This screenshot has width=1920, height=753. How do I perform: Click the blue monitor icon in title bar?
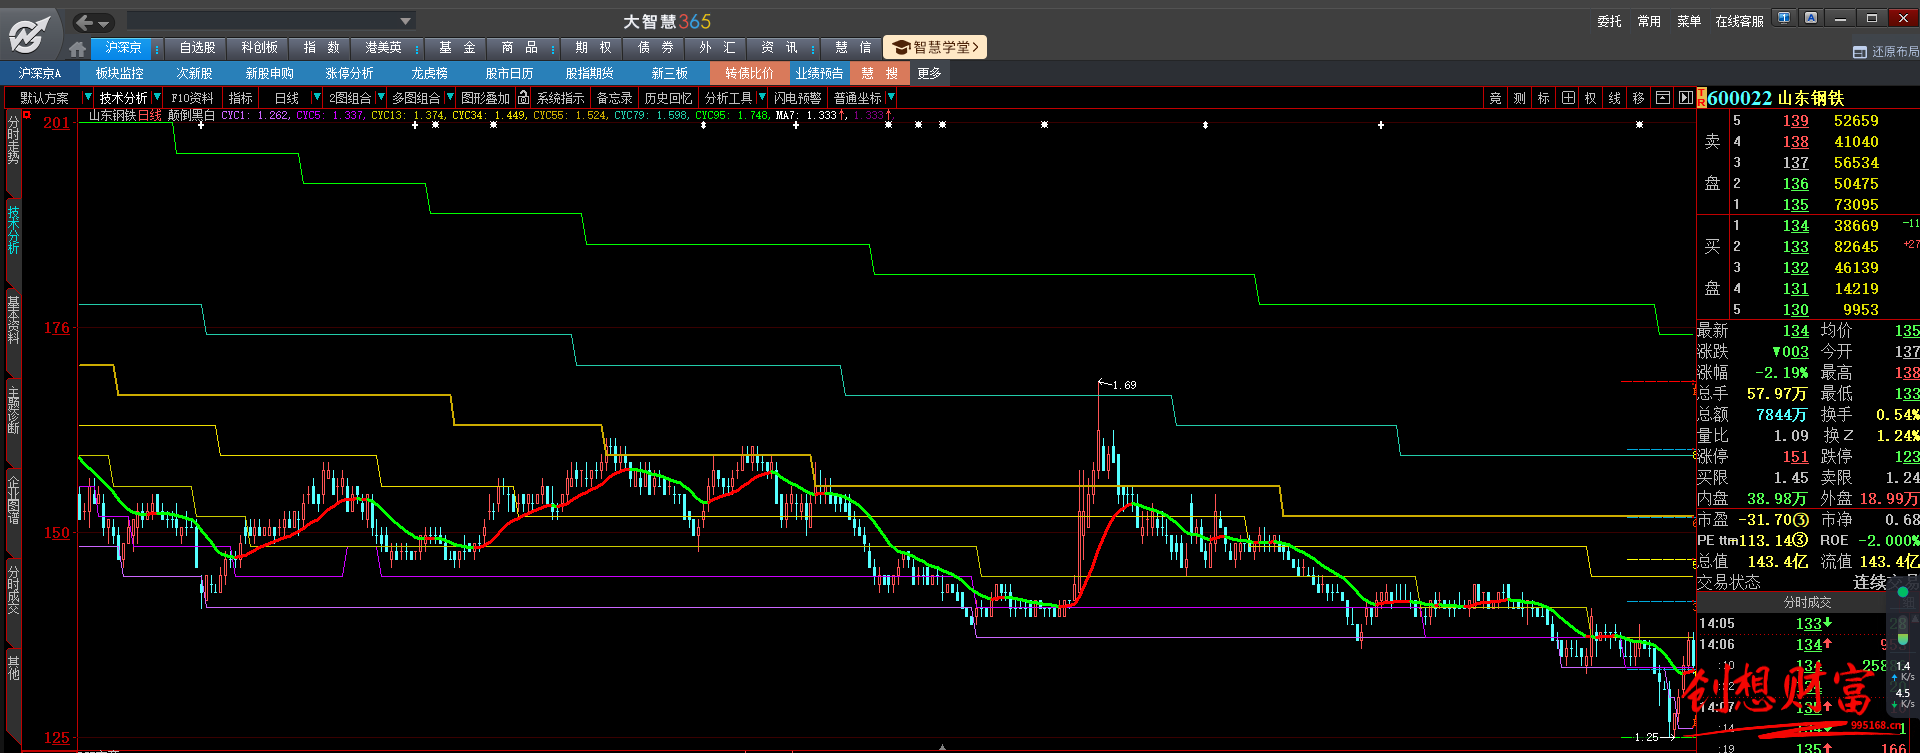tap(1784, 18)
